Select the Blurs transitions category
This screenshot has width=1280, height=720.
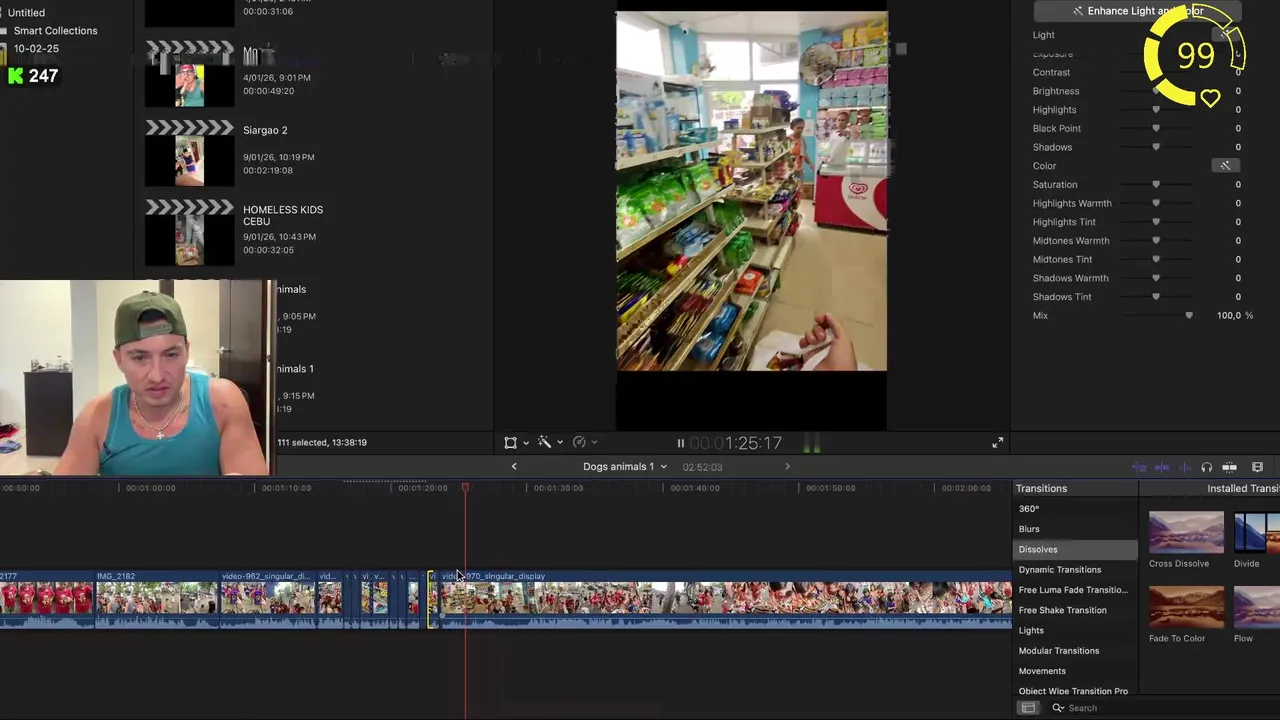[1076, 529]
